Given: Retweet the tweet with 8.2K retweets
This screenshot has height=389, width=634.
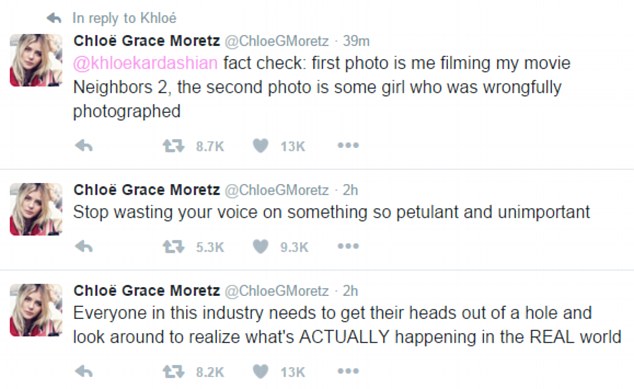Looking at the screenshot, I should point(173,371).
